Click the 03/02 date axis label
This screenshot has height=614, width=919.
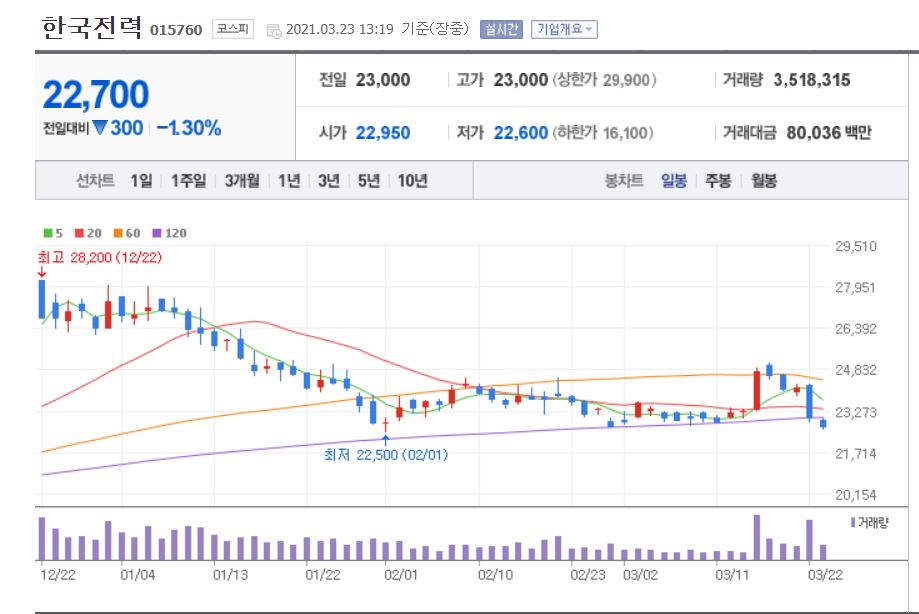640,575
